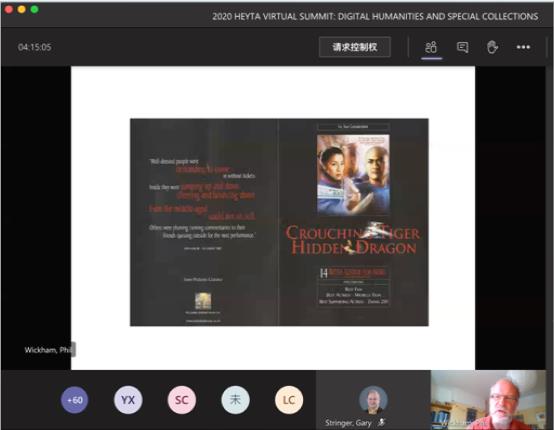
Task: Click the muted microphone icon beside Stringer, Gary
Action: 381,422
